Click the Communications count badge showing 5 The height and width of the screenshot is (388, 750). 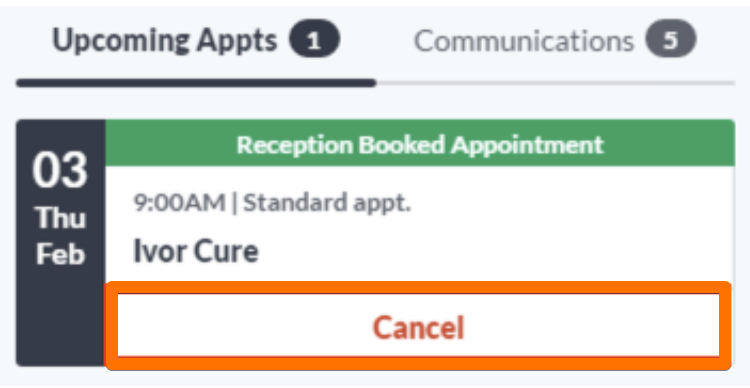pyautogui.click(x=671, y=40)
